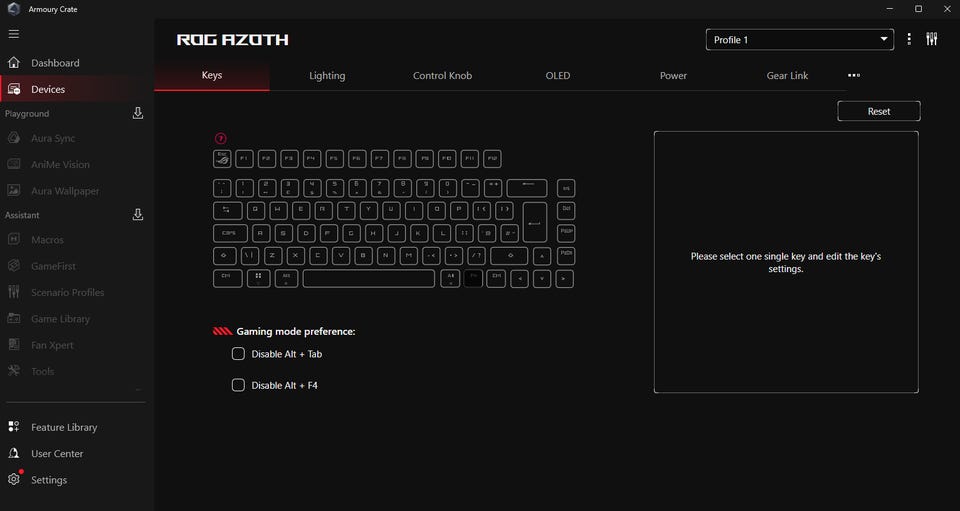Select the left Ctrl key

click(227, 278)
